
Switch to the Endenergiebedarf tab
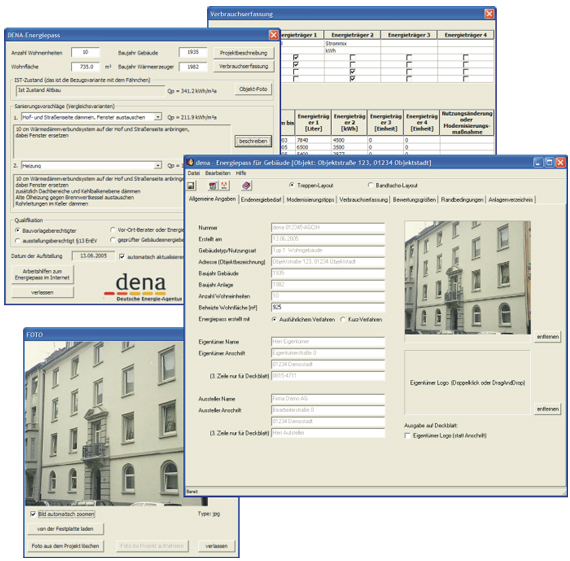point(261,200)
